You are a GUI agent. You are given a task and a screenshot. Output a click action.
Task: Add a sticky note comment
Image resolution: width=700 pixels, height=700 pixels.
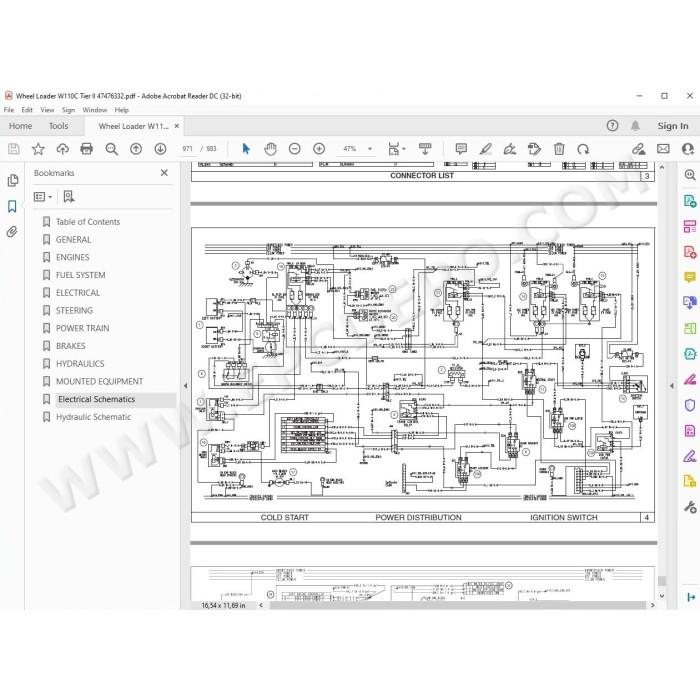pyautogui.click(x=461, y=149)
